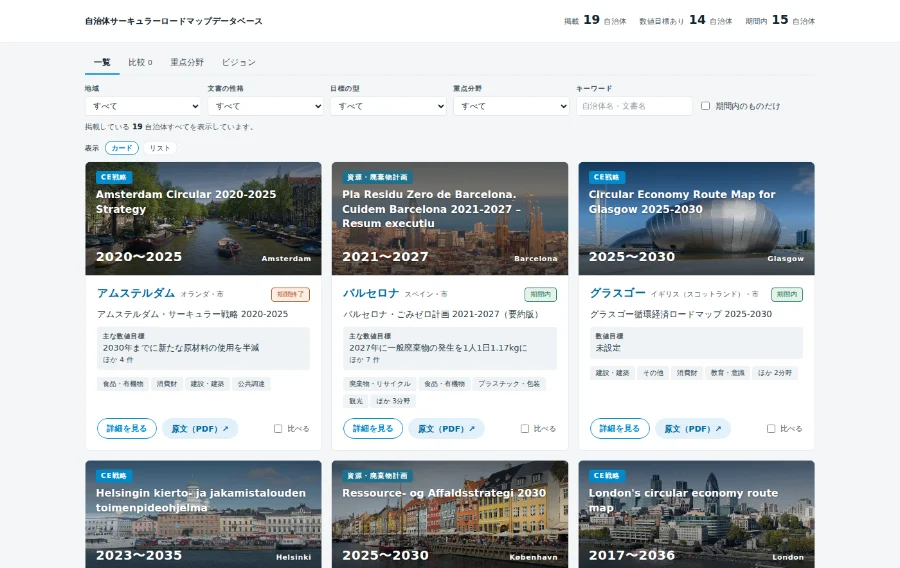Click the 観光 tag
The height and width of the screenshot is (568, 900).
coord(356,401)
